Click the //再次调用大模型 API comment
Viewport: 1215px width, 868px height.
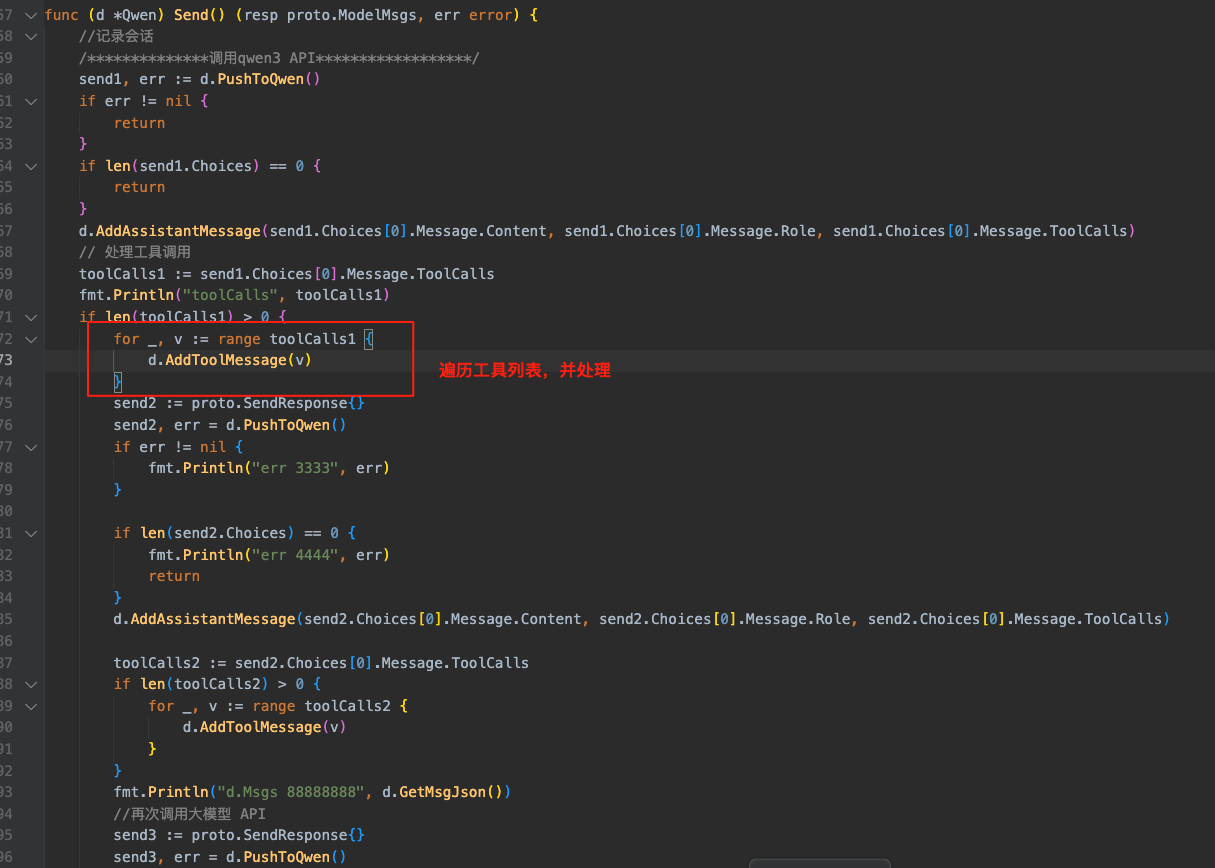point(189,813)
